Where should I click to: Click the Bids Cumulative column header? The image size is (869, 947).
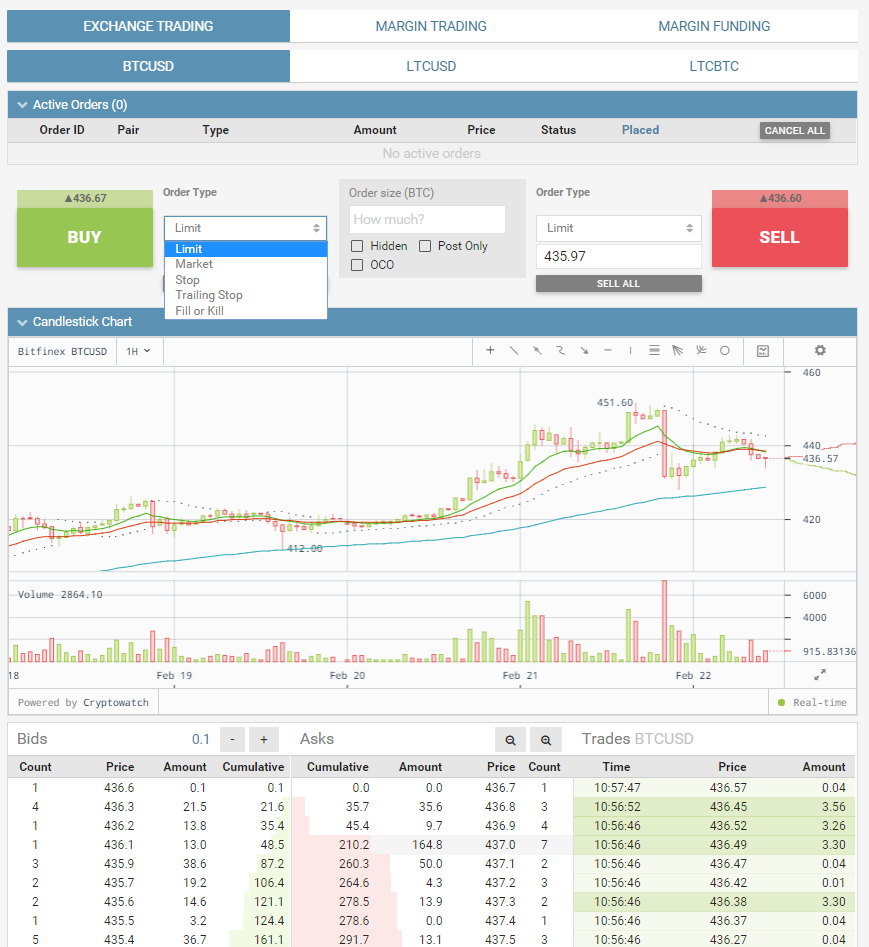click(253, 767)
